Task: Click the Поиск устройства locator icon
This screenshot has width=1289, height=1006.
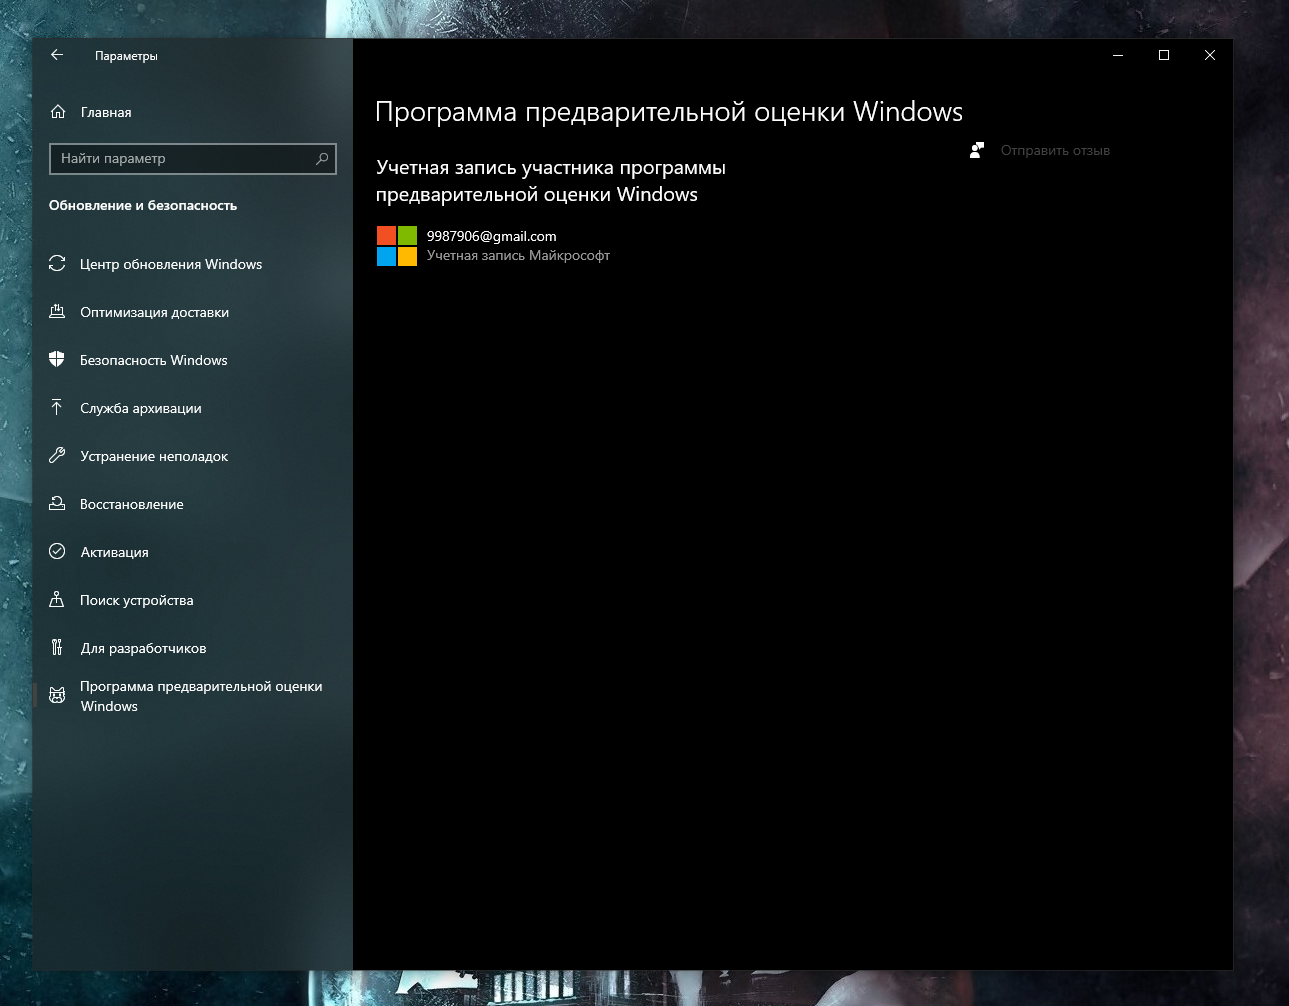Action: (x=57, y=600)
